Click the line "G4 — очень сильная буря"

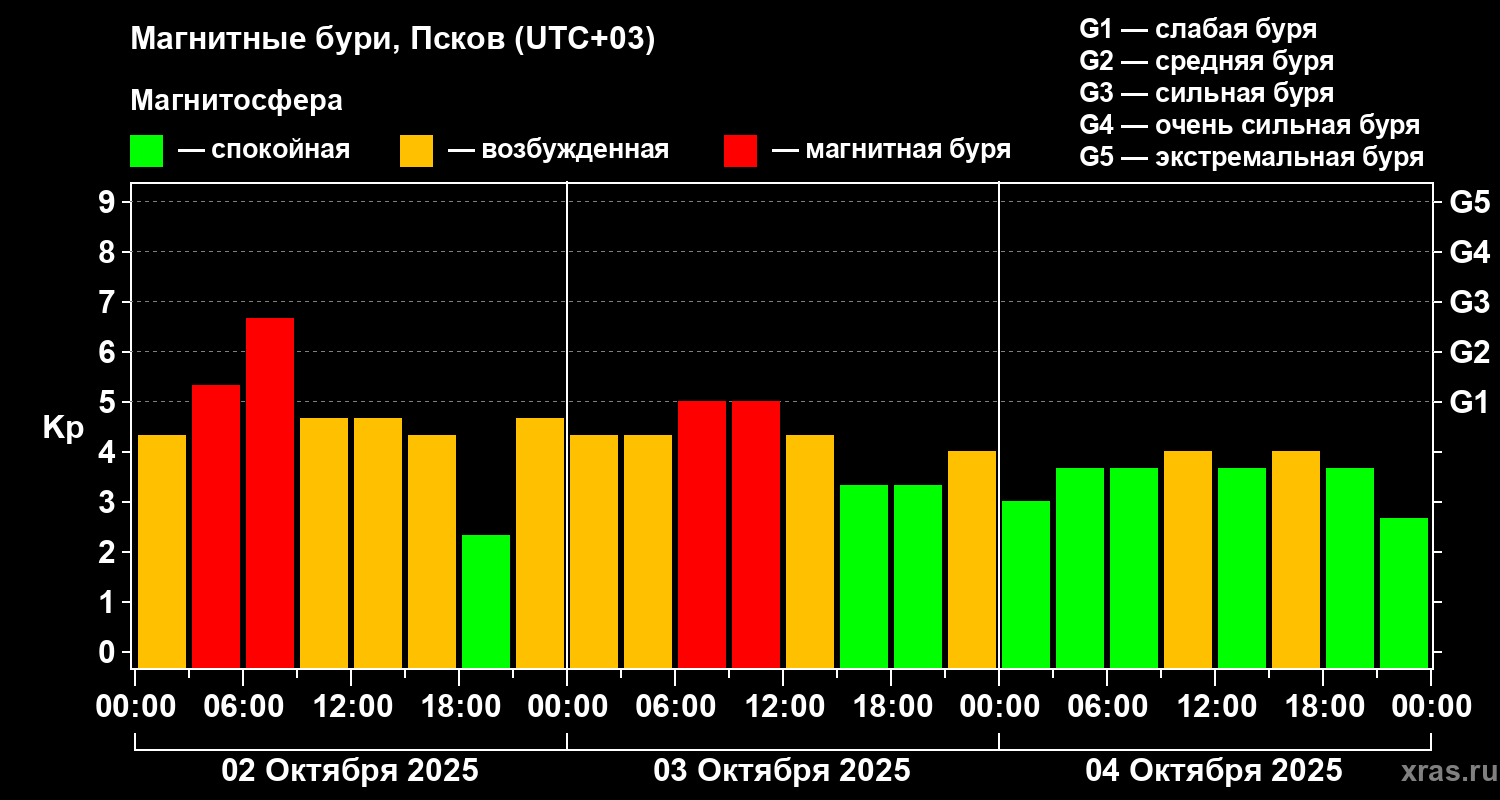(1250, 125)
